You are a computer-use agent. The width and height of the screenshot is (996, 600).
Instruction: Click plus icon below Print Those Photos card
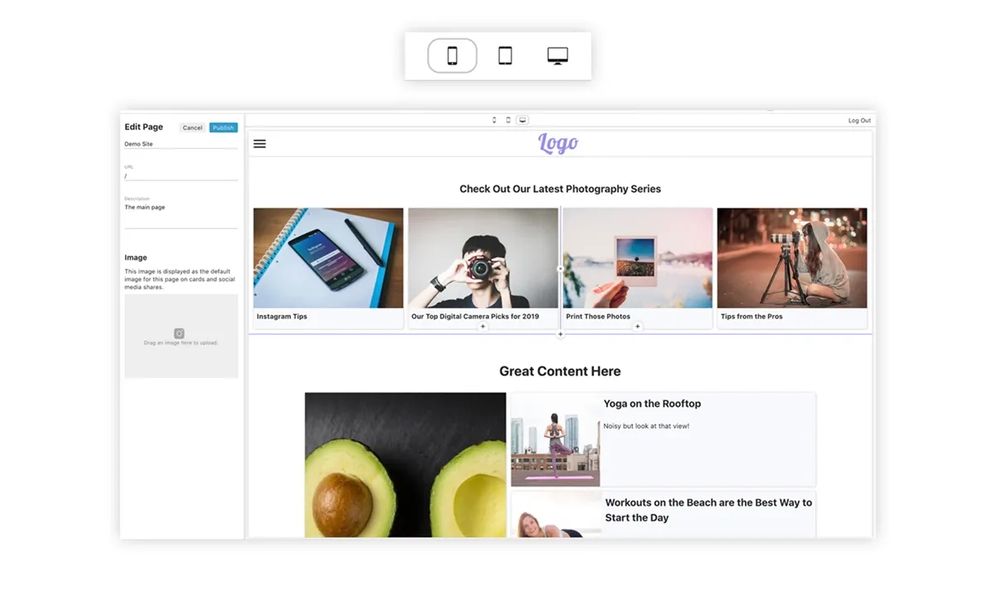[x=638, y=326]
